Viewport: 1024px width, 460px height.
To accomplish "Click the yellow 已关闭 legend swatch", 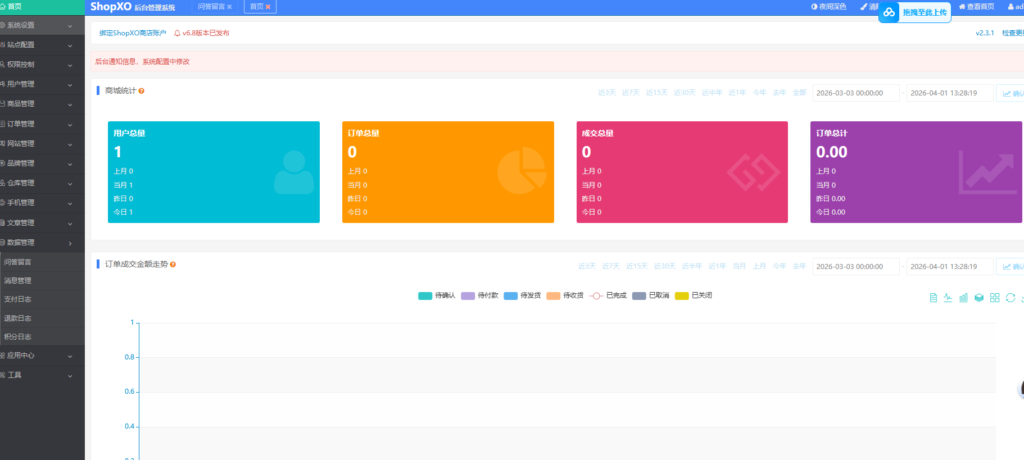I will coord(682,296).
